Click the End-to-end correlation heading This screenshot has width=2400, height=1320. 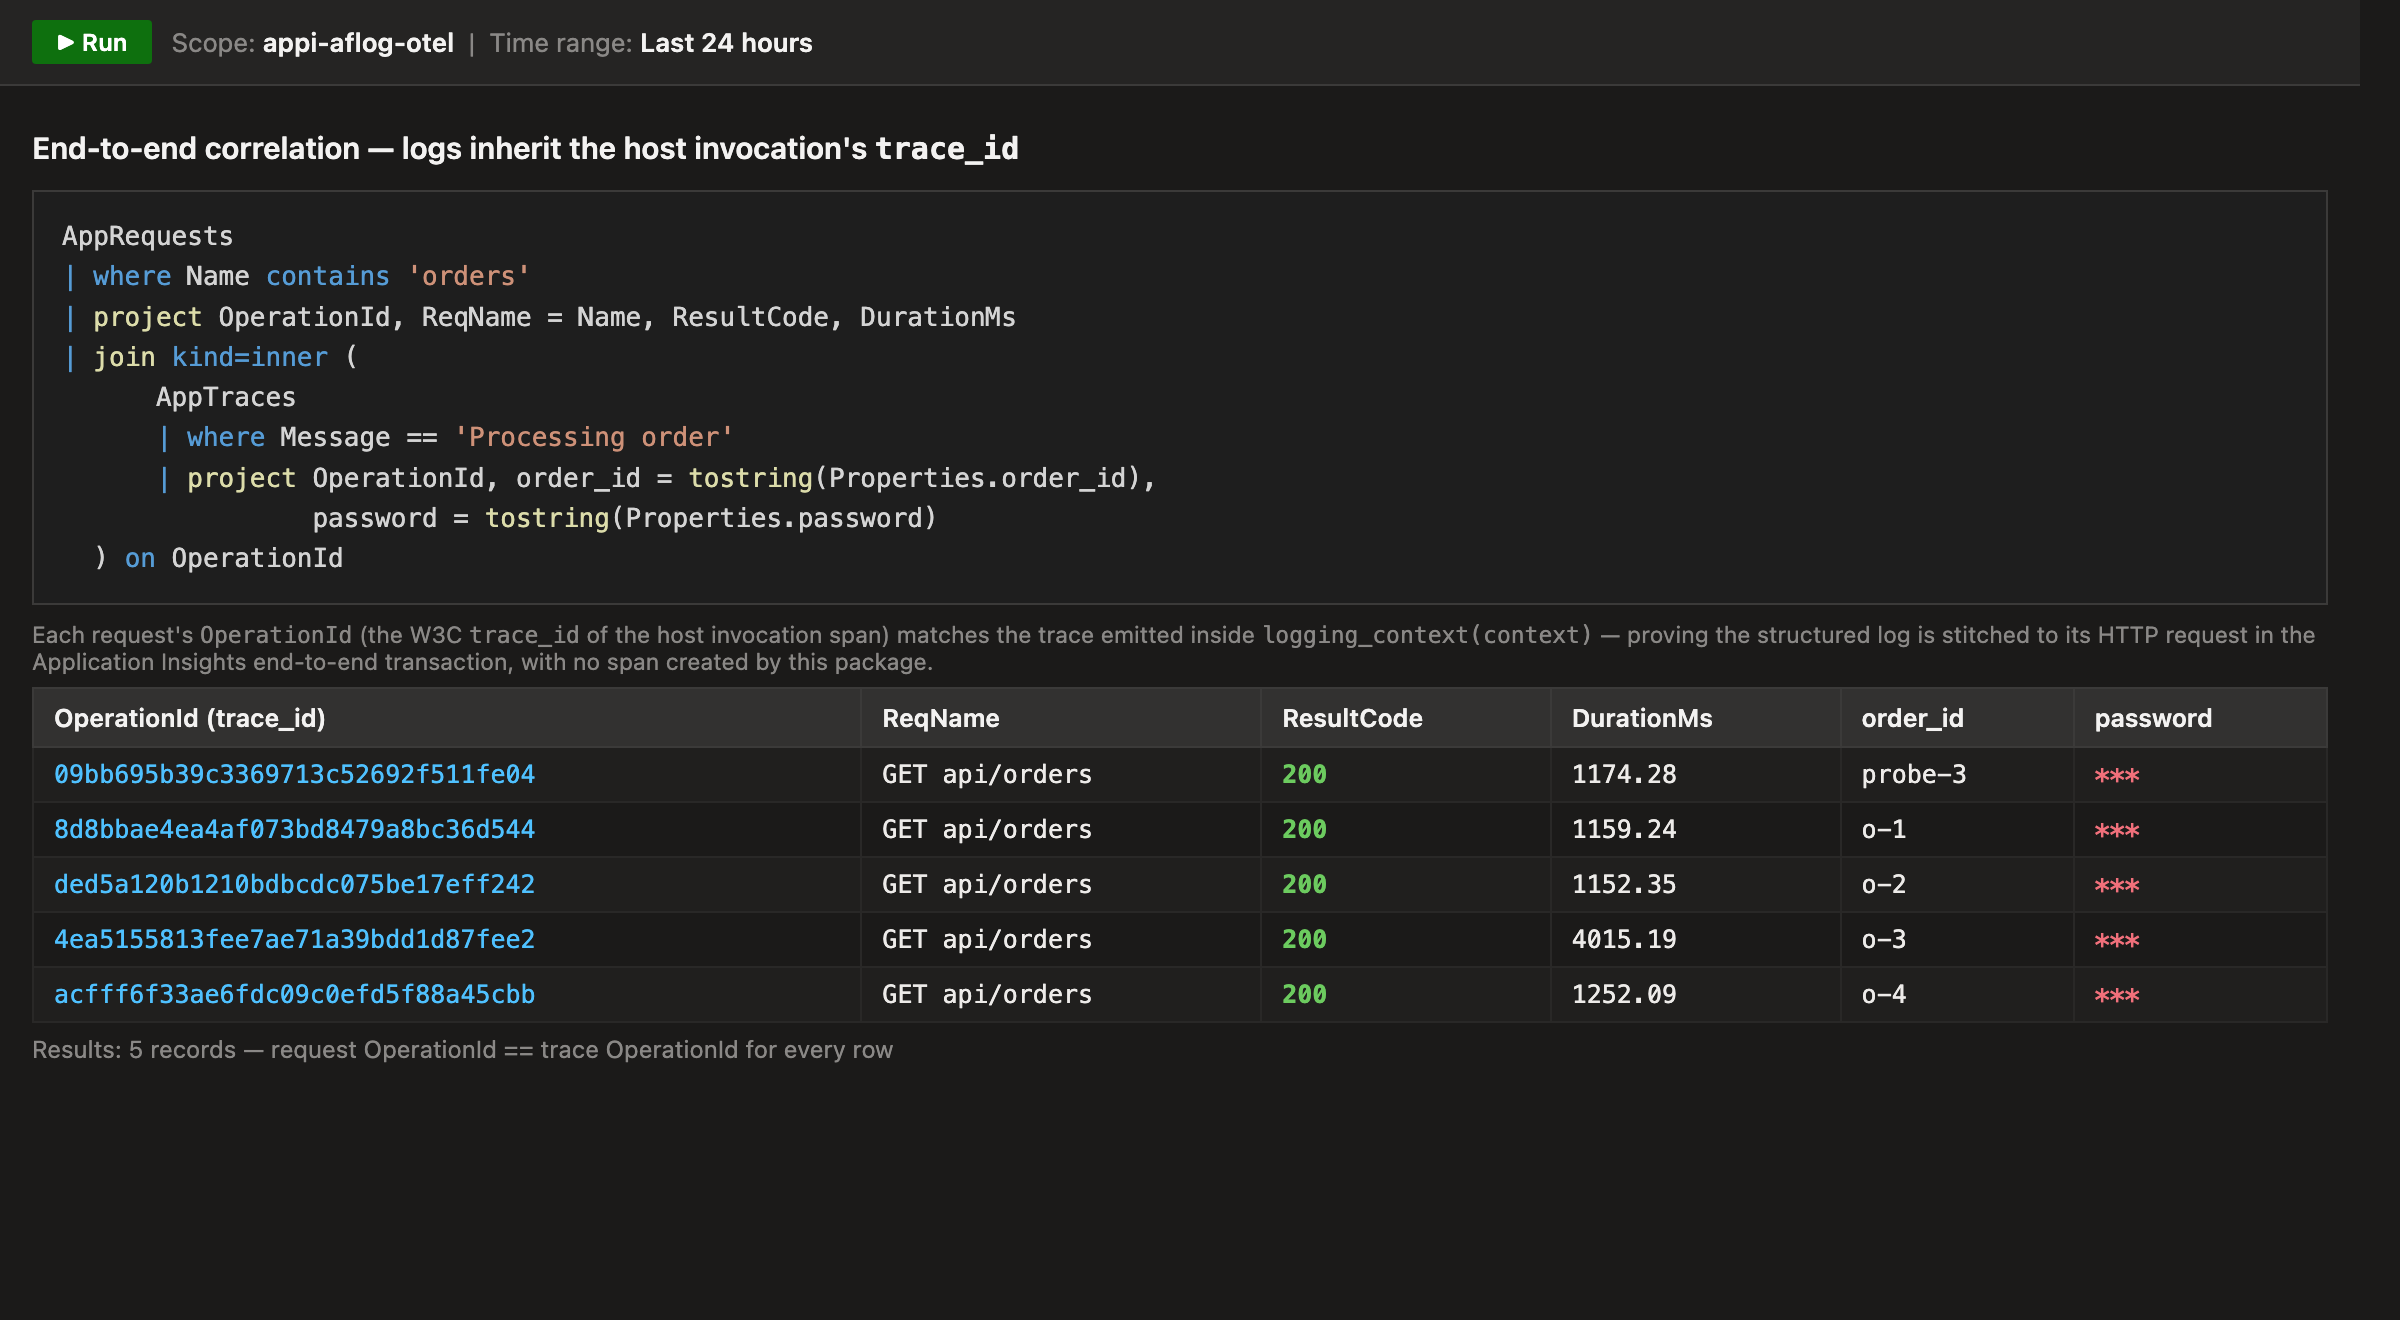click(525, 148)
